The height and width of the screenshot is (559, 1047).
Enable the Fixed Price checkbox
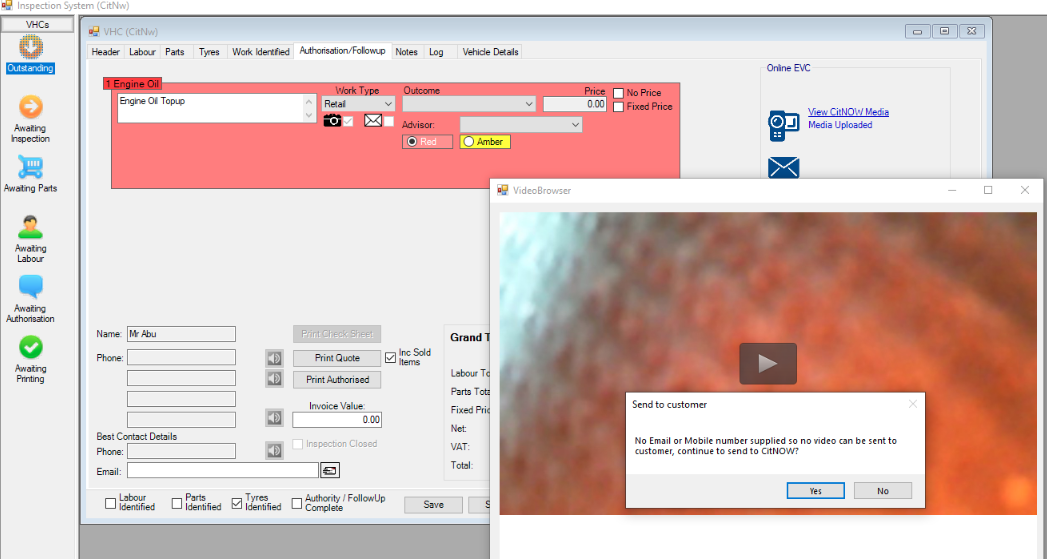click(618, 107)
